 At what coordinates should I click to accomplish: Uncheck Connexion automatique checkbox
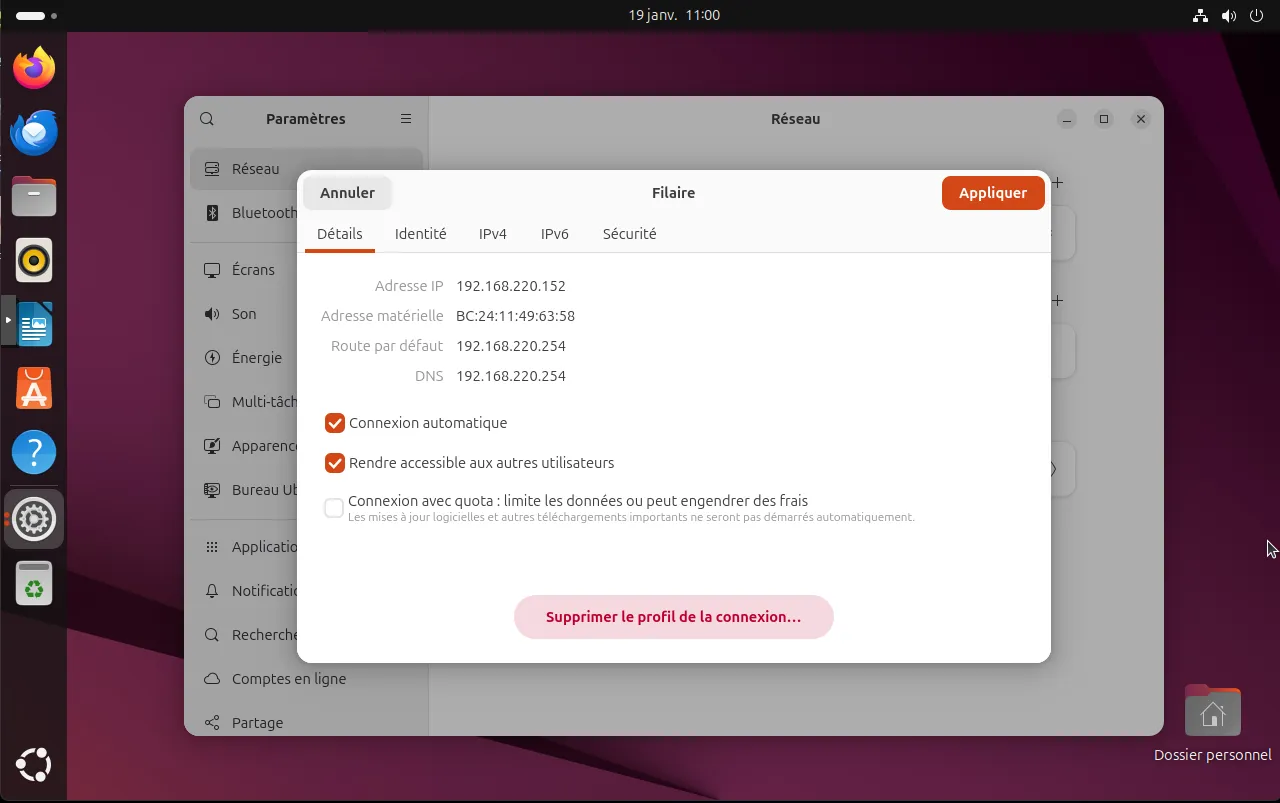335,423
